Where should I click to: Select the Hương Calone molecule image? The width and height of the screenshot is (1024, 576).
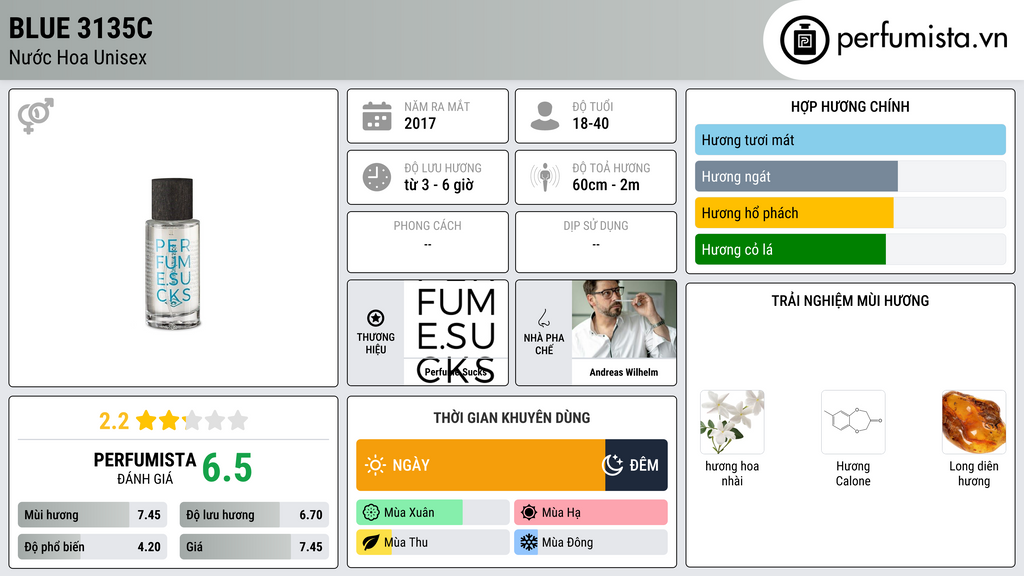point(853,422)
